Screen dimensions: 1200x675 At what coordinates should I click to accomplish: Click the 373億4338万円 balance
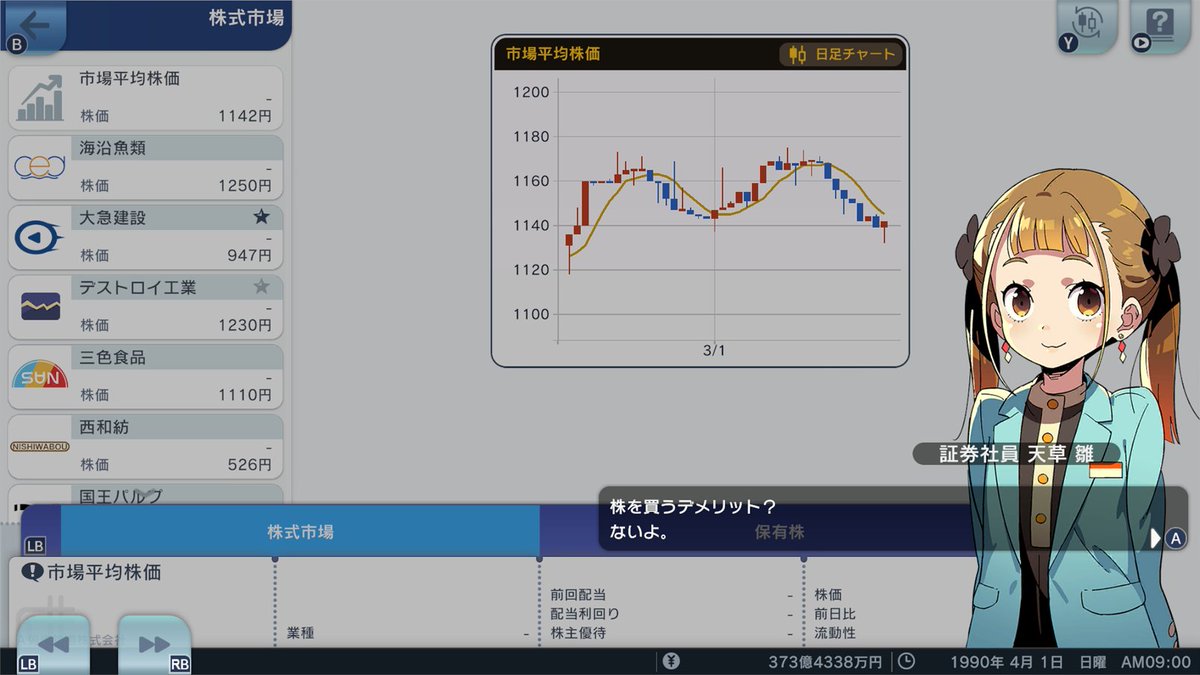(825, 661)
